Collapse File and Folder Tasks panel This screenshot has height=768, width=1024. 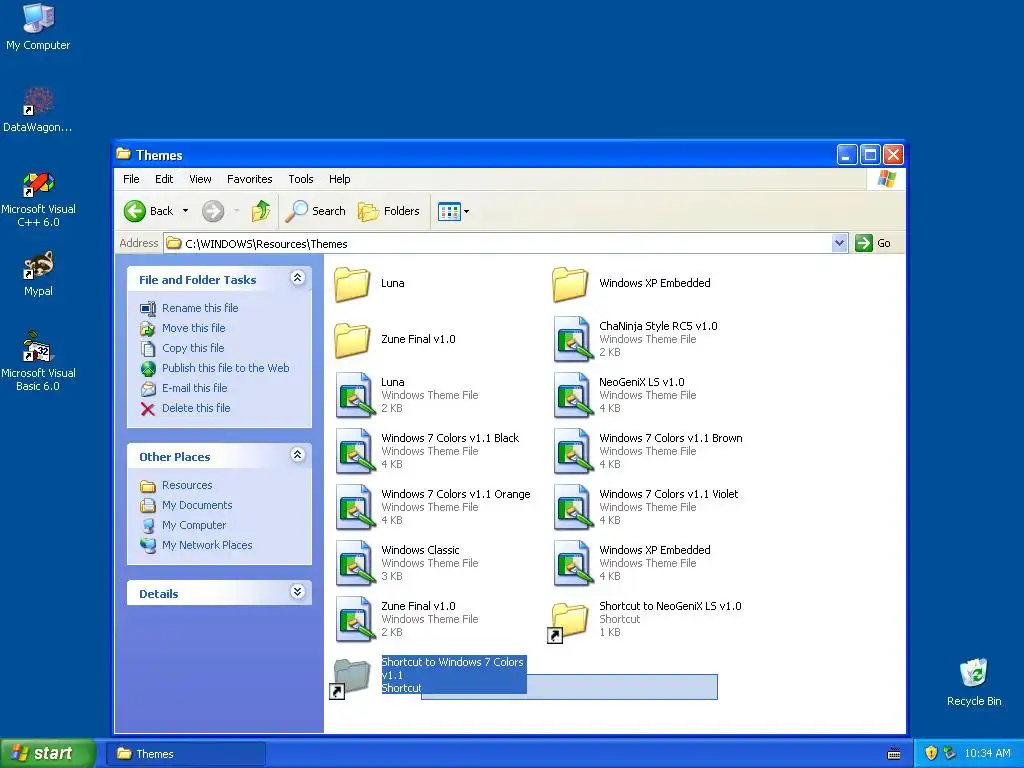(297, 278)
